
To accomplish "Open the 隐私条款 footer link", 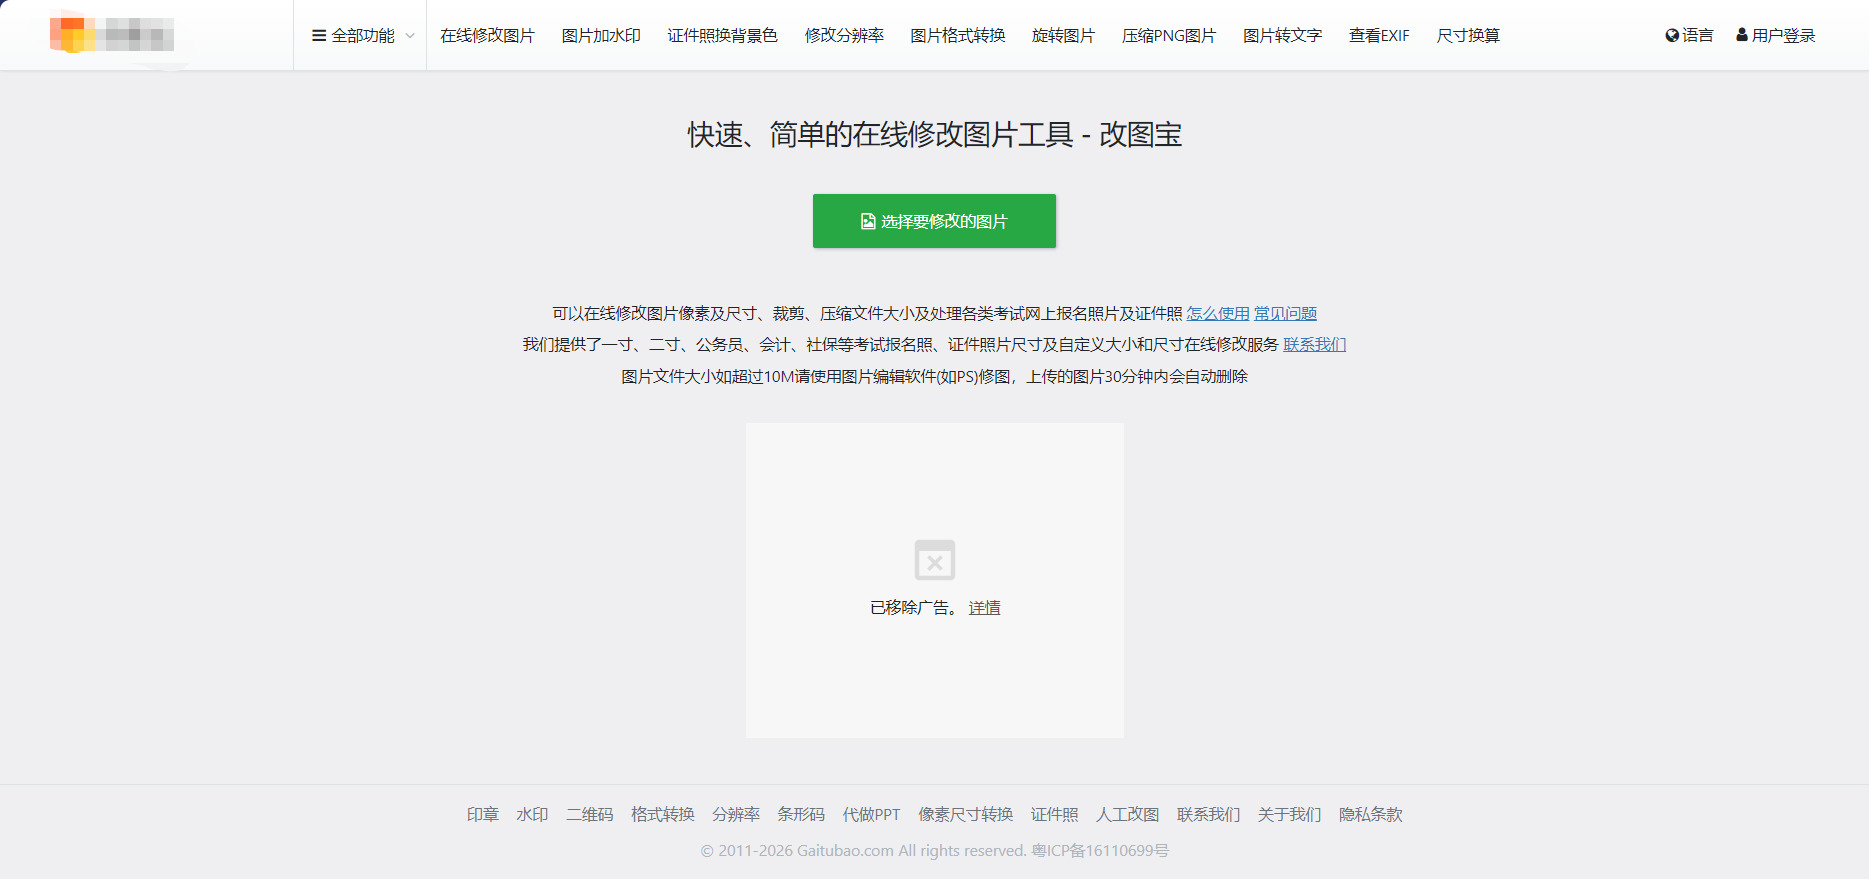I will pos(1371,815).
